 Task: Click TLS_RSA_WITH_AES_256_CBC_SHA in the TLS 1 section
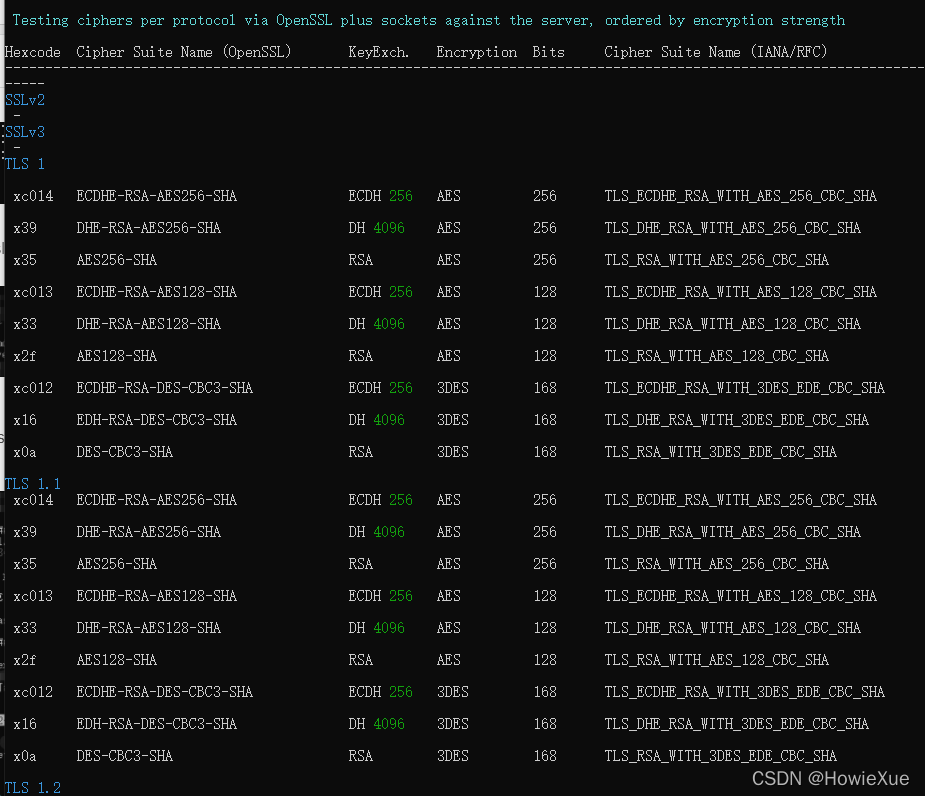(x=716, y=260)
